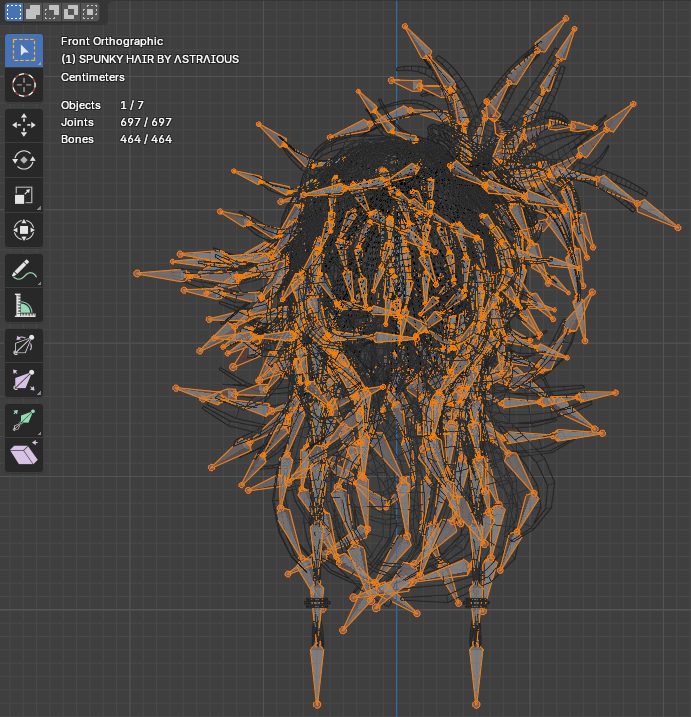
Task: Switch selection mode to Invert
Action: (71, 12)
